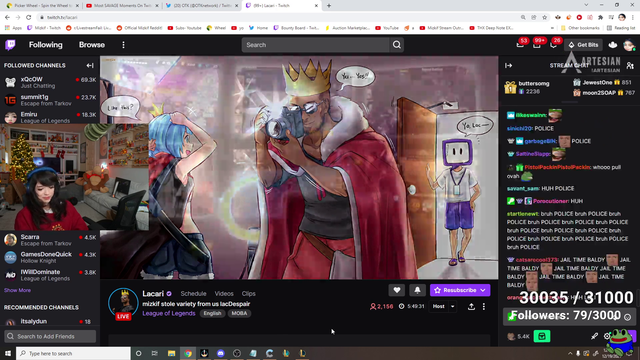Focus the Search to Add Friends field
640x360 pixels.
(50, 336)
